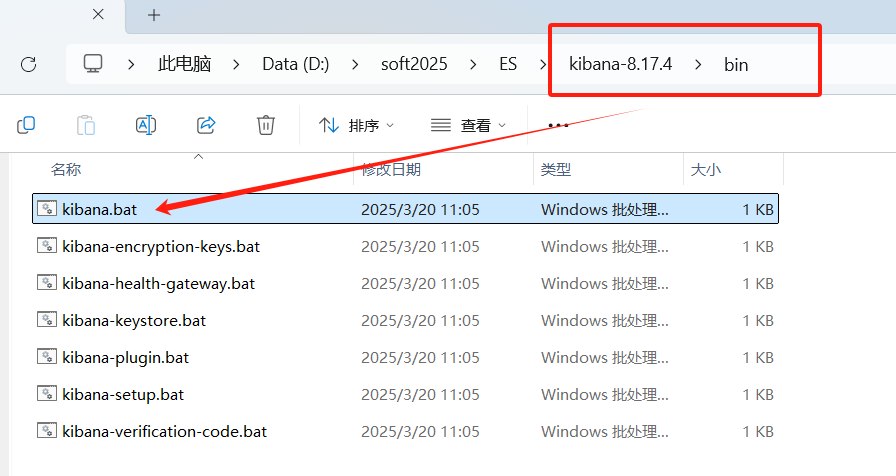Click the Paste icon in toolbar
The image size is (896, 476).
86,125
